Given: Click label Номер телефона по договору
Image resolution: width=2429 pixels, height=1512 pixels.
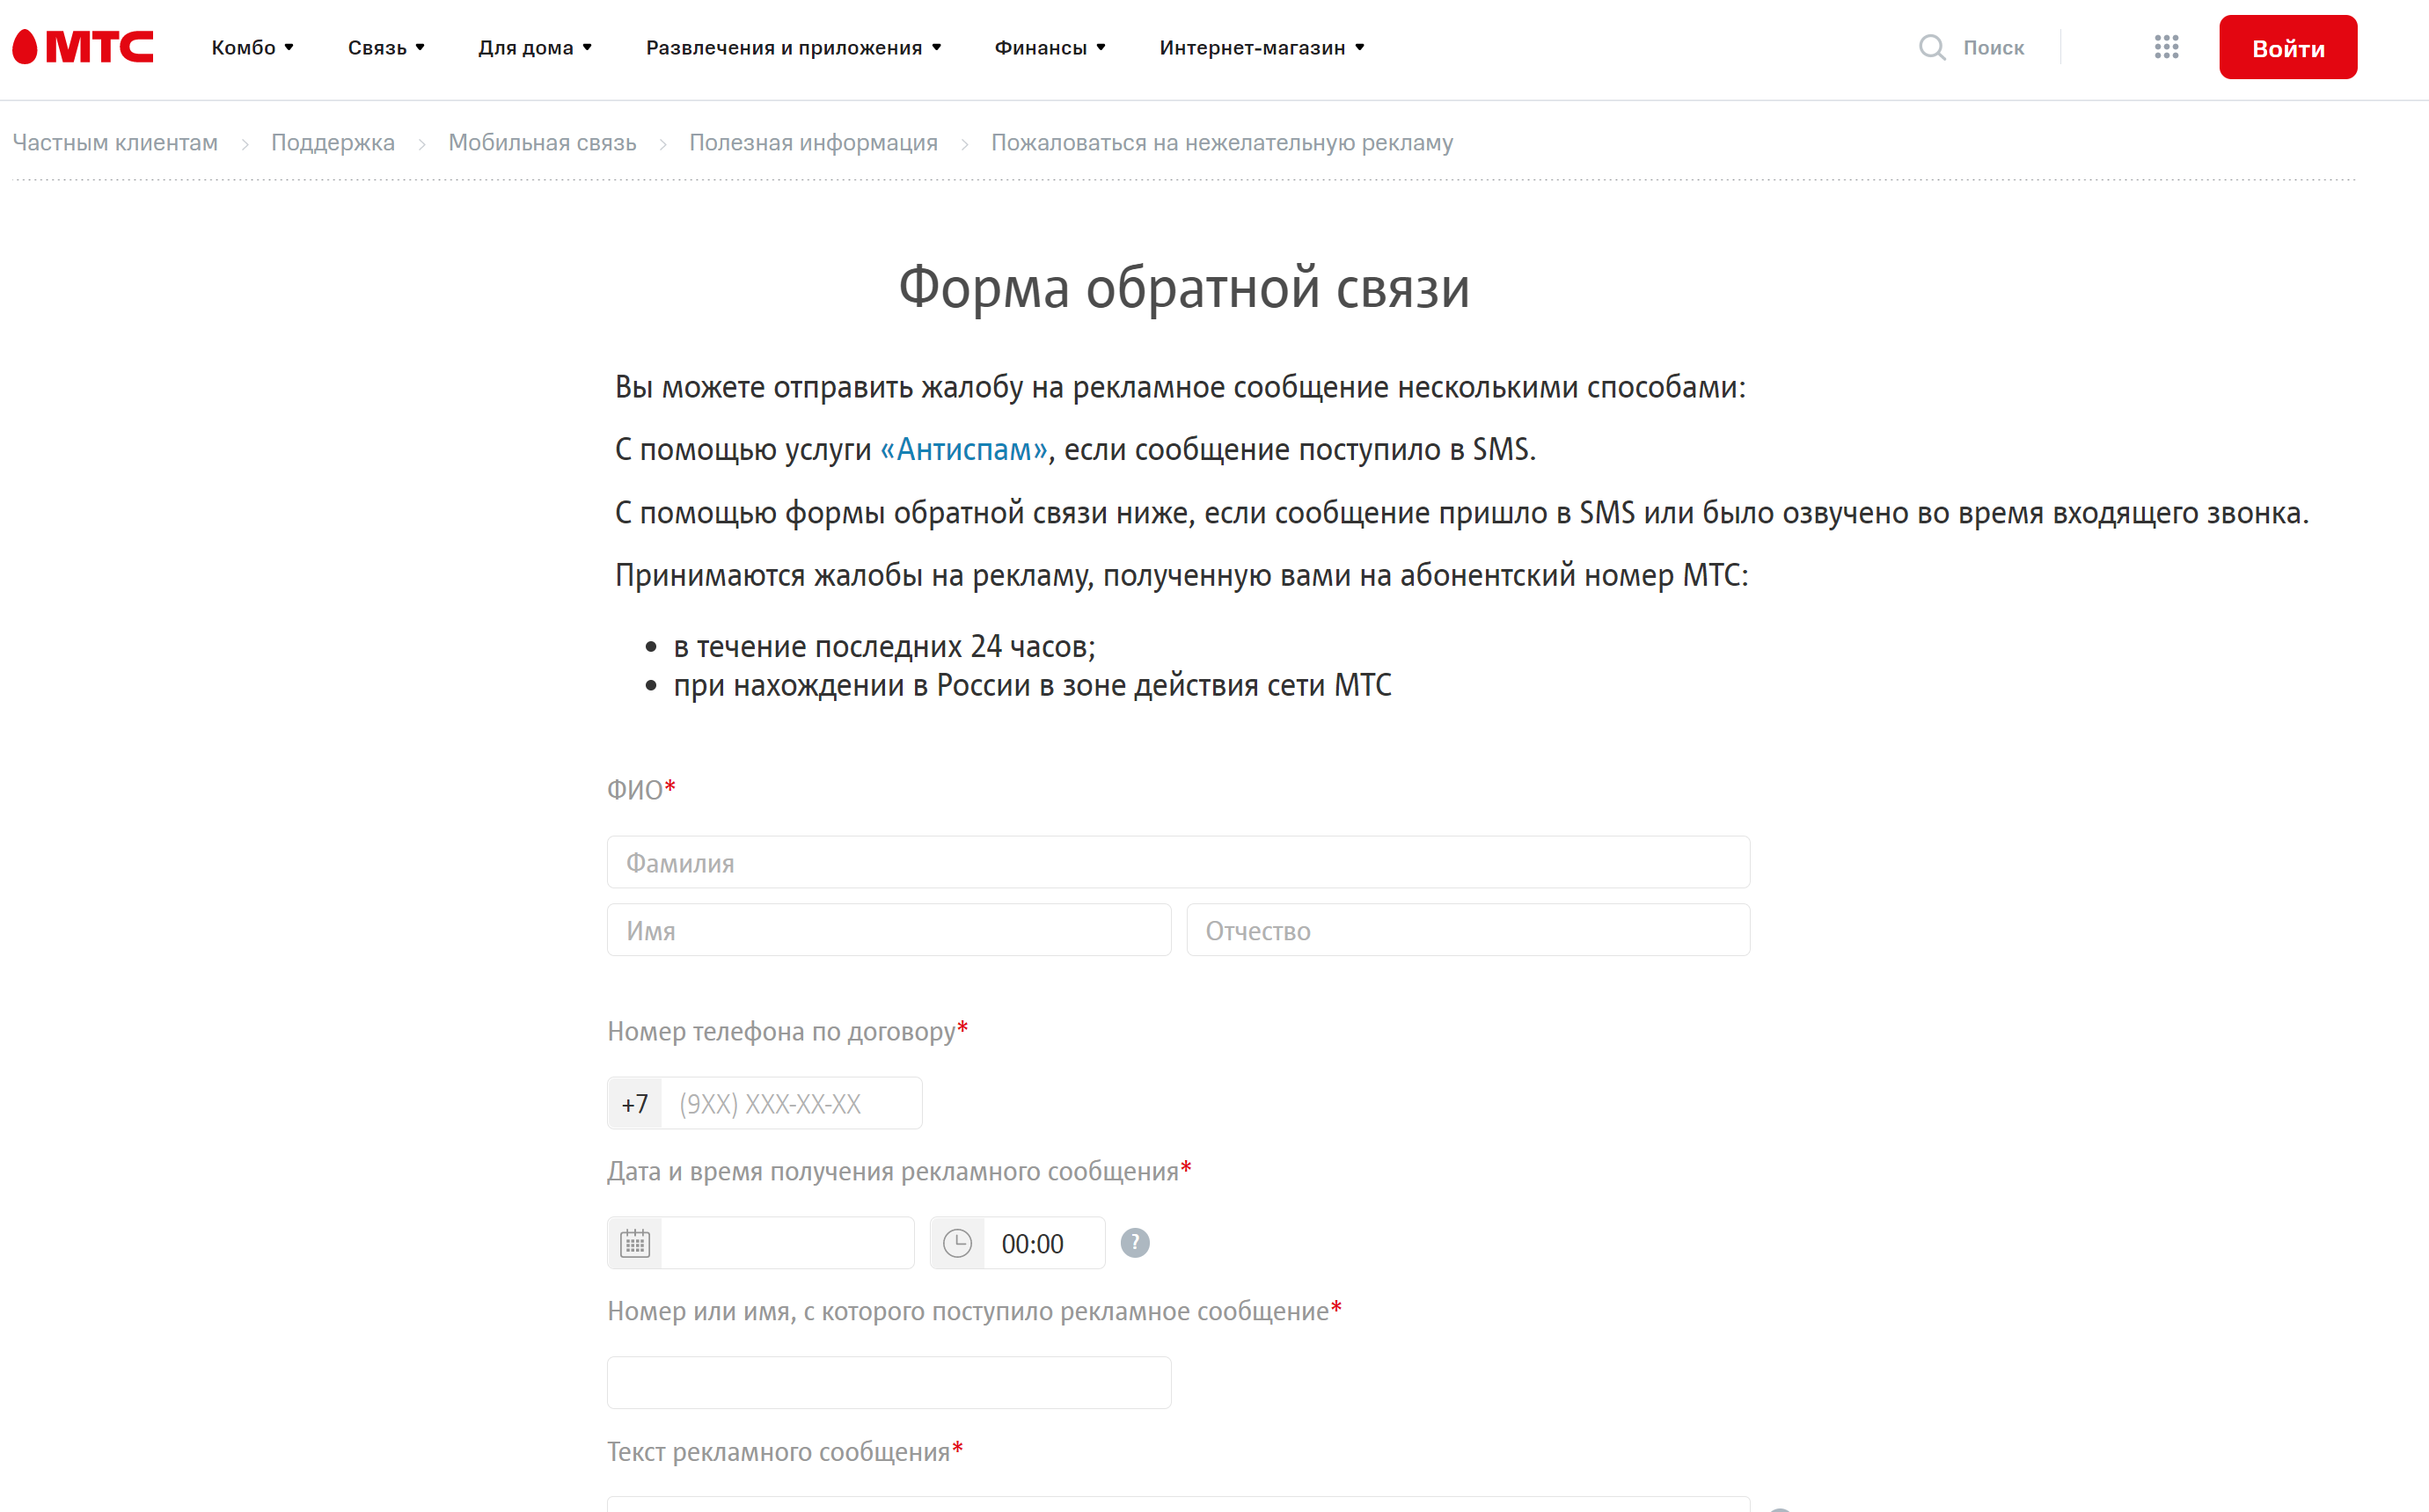Looking at the screenshot, I should pos(788,1031).
